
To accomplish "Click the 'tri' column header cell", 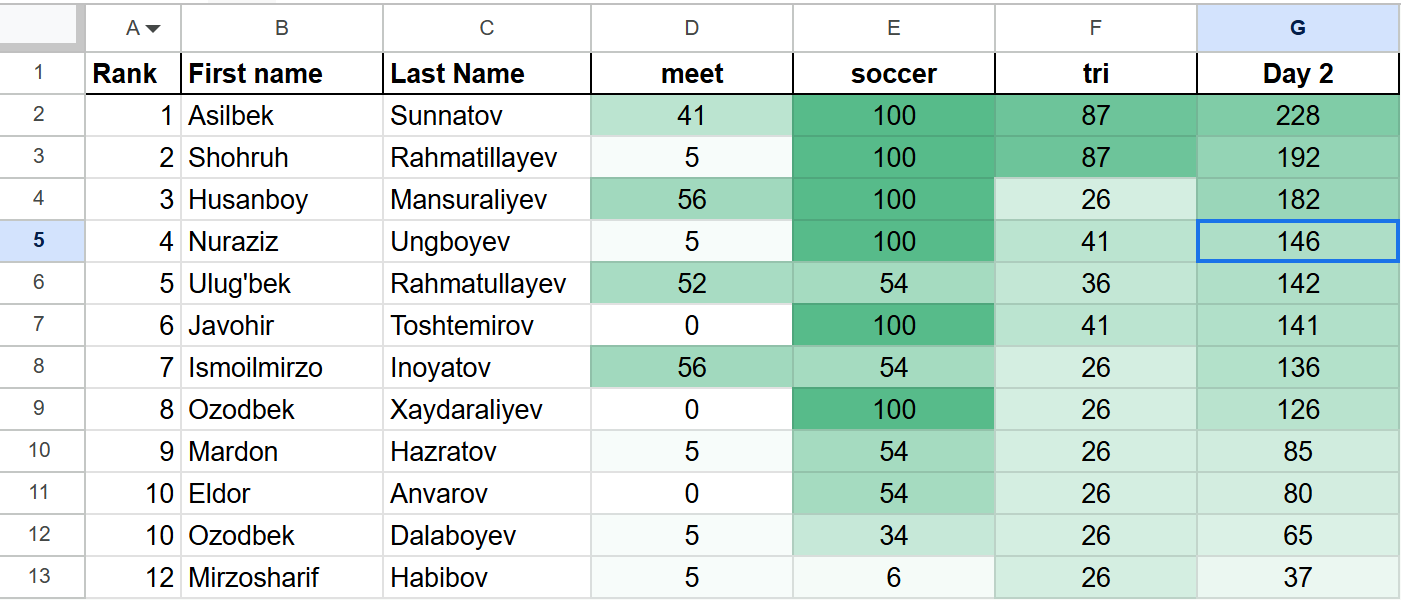I will [1096, 73].
